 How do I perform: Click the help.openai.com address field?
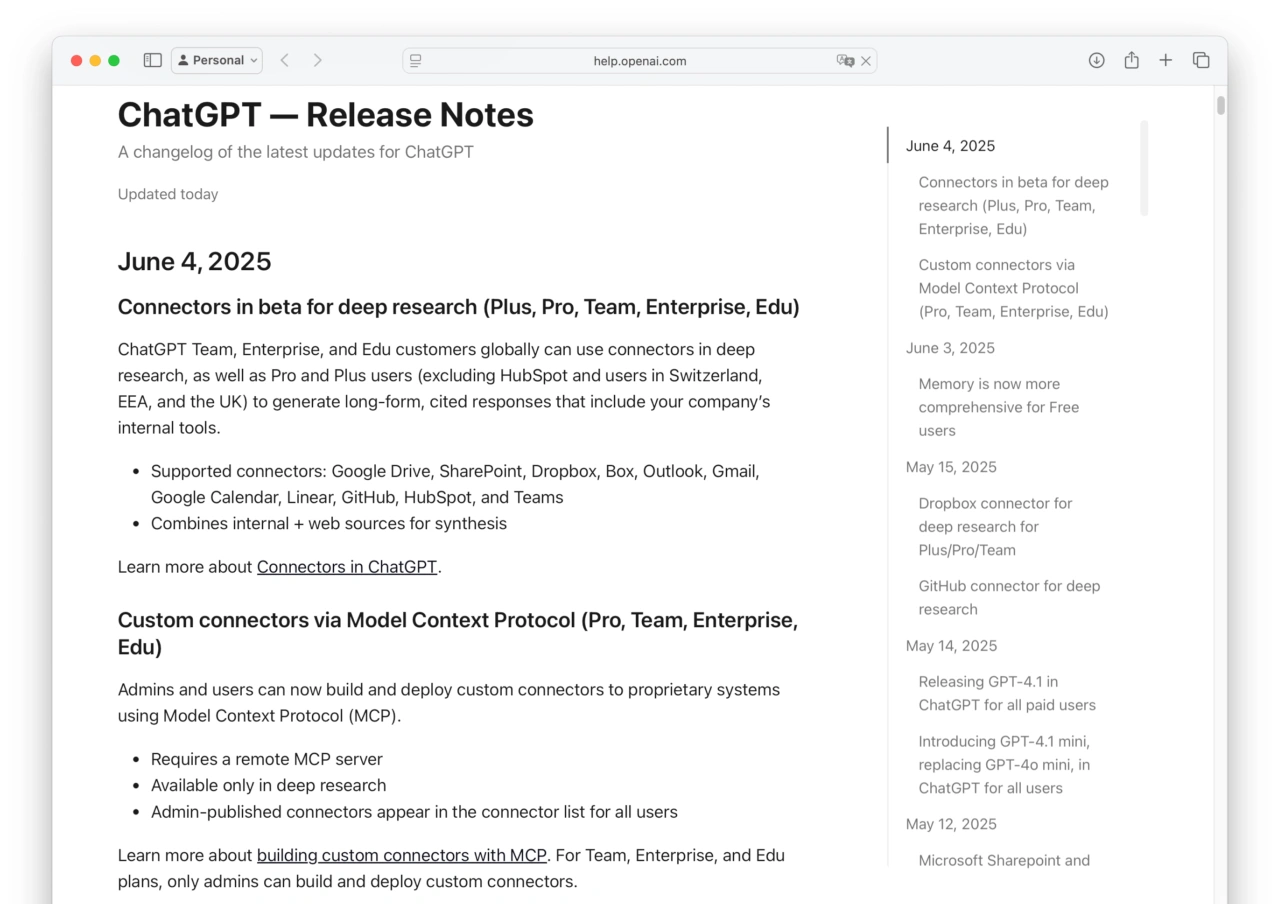(639, 61)
